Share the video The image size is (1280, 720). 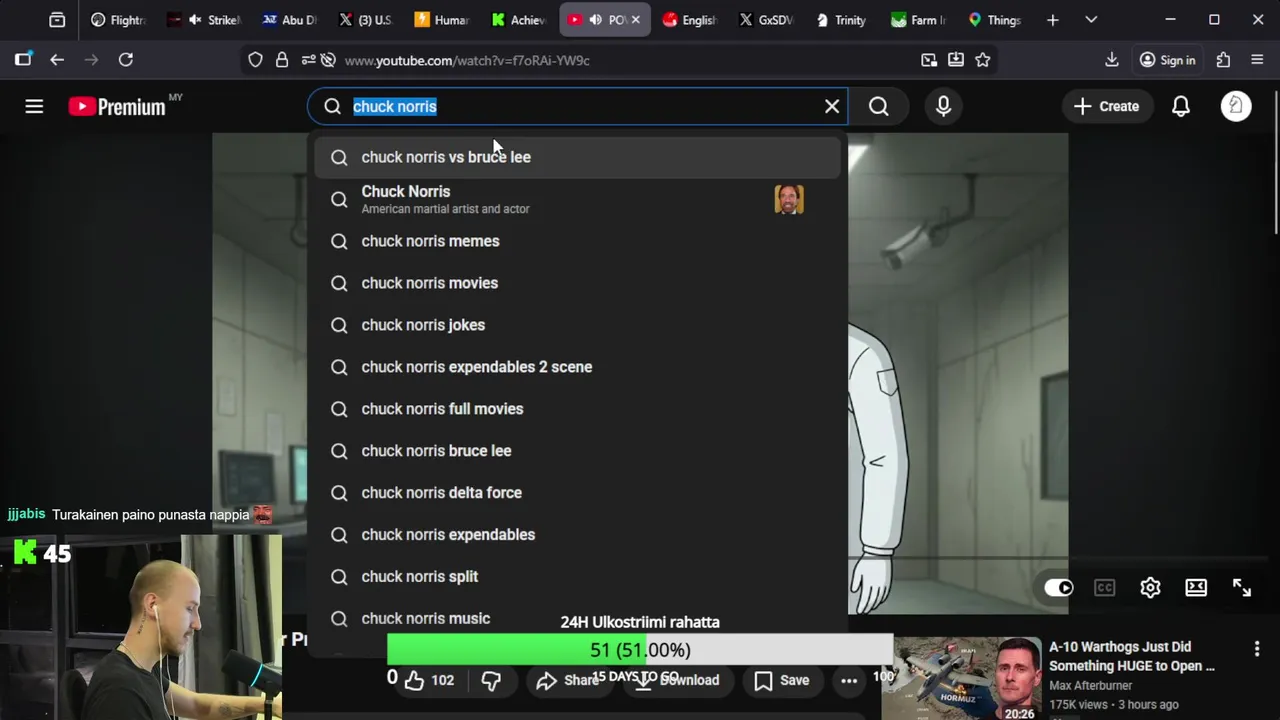click(x=567, y=680)
